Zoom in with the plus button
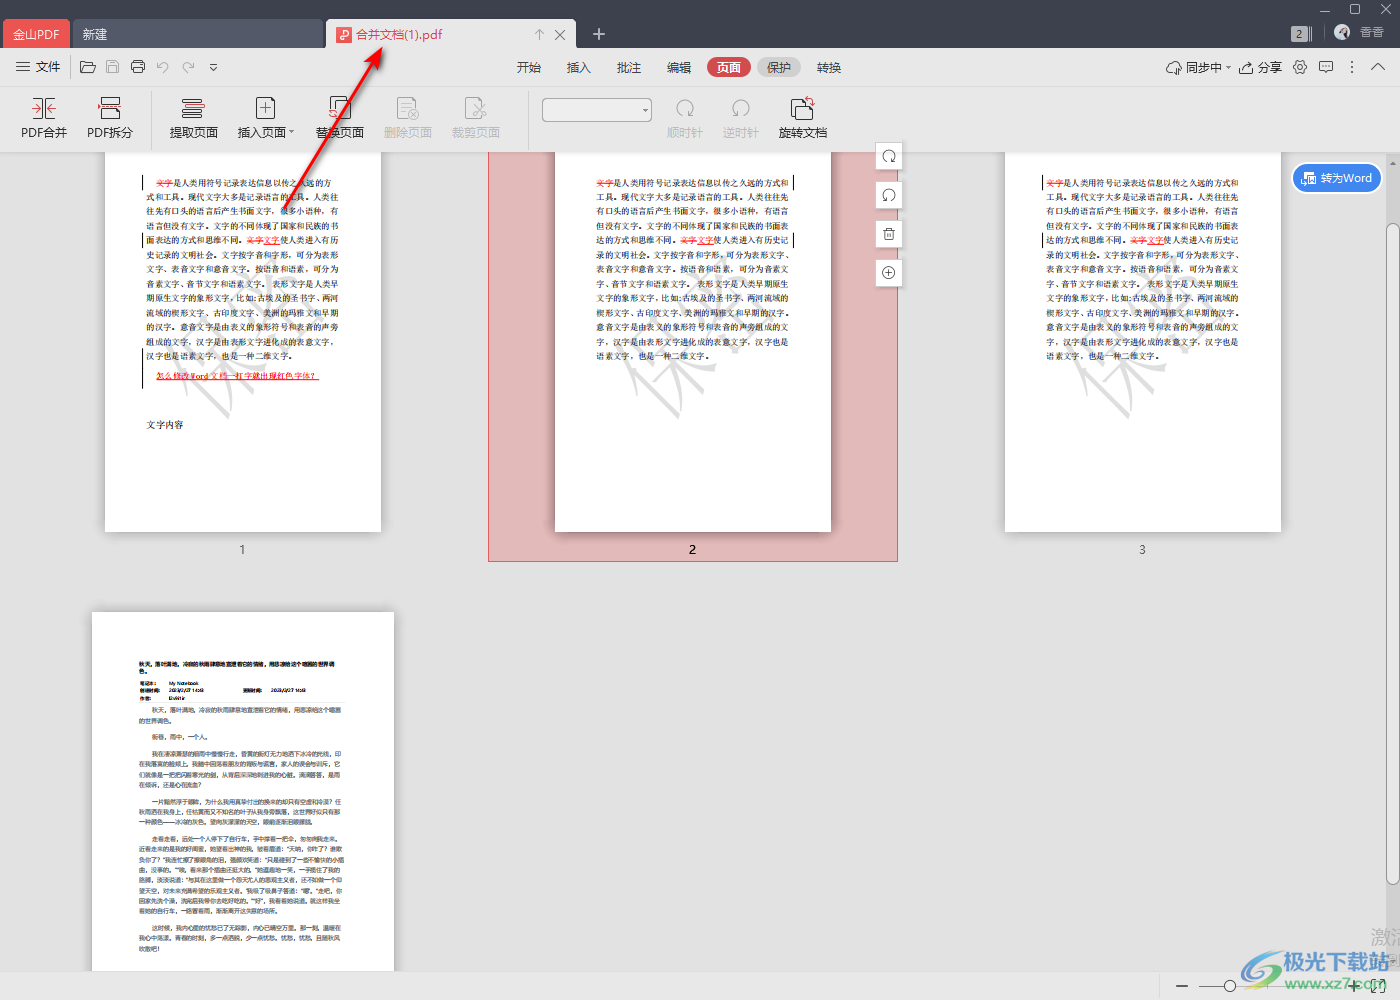This screenshot has width=1400, height=1000. coord(1355,986)
